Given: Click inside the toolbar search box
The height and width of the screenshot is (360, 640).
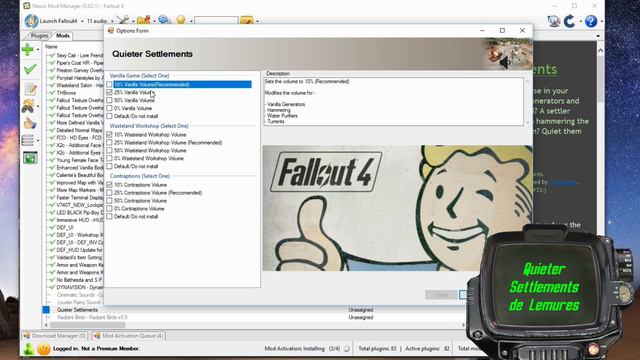Looking at the screenshot, I should 216,20.
